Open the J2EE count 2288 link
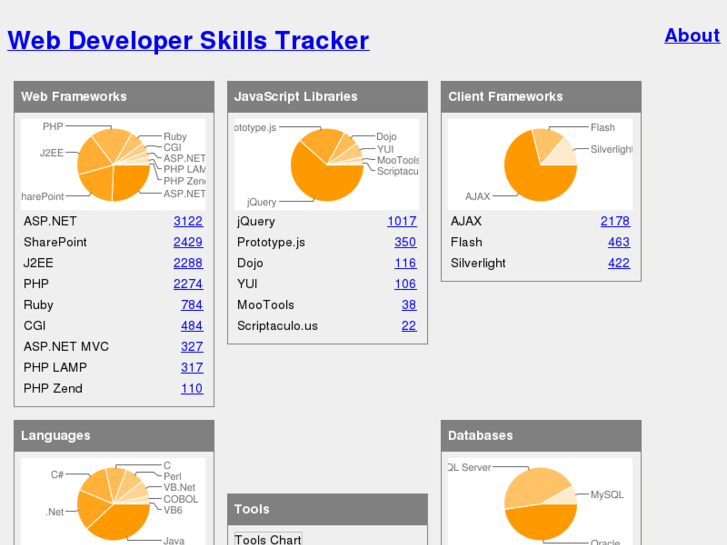 188,263
